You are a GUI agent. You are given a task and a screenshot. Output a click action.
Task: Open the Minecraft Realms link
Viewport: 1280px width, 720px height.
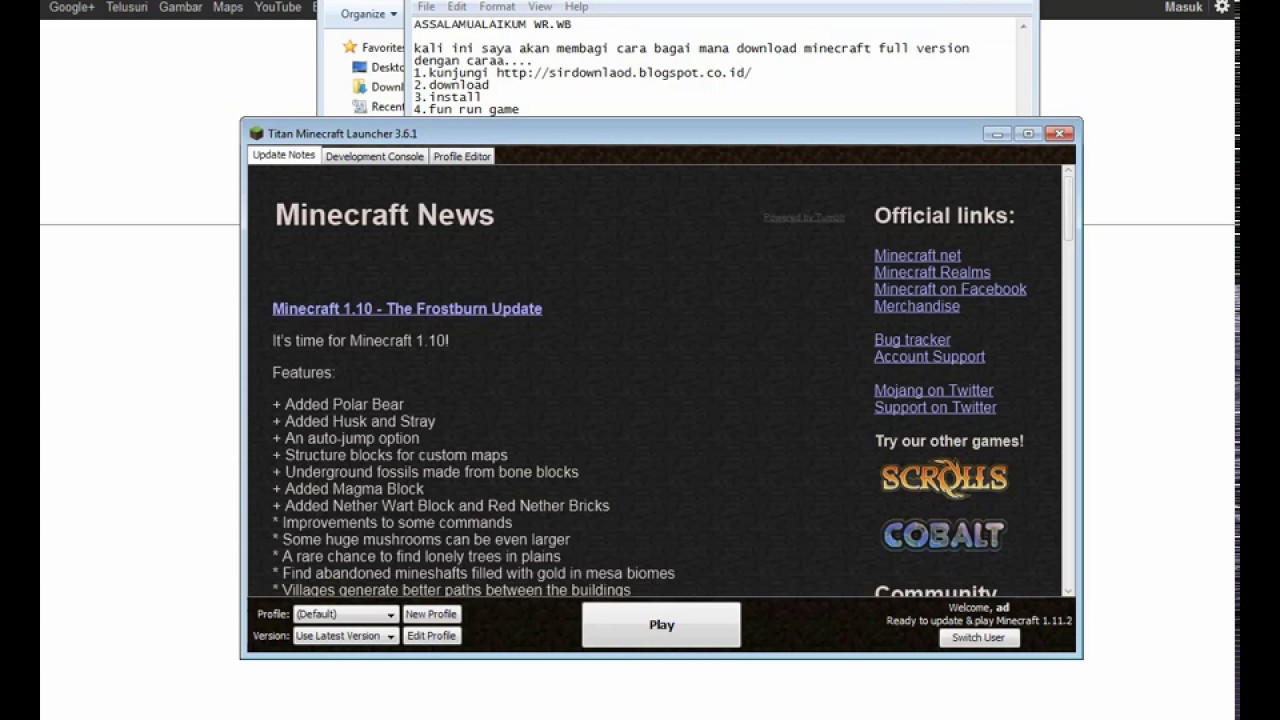[932, 272]
